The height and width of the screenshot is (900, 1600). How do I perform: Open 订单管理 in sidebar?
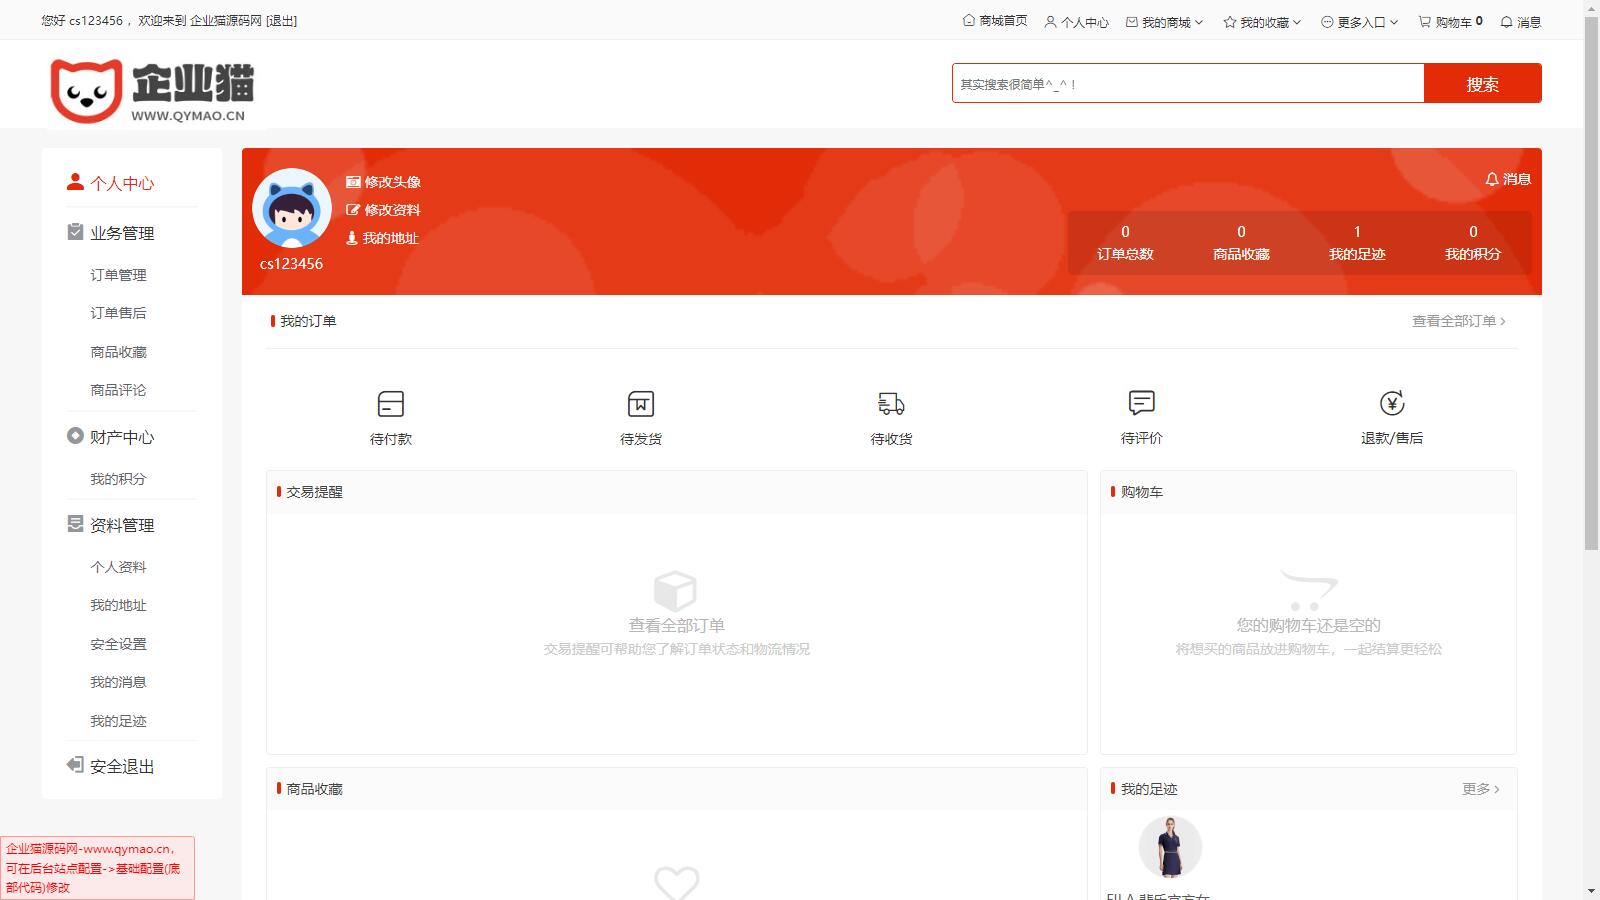118,275
